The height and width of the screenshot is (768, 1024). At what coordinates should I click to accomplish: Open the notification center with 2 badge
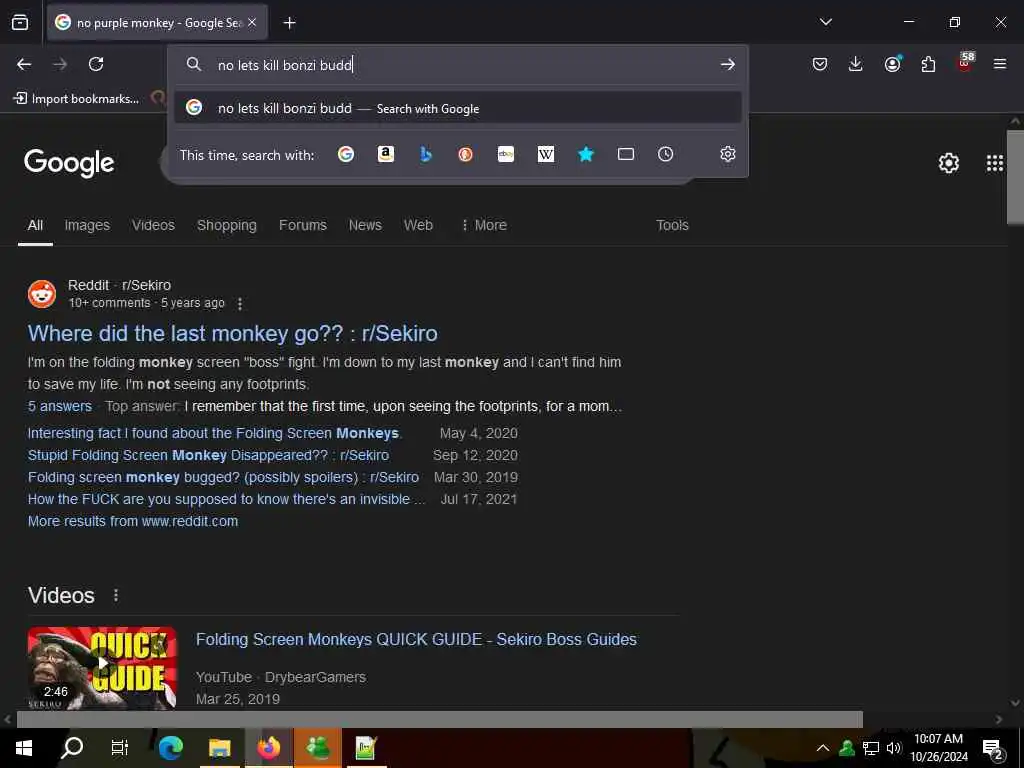[993, 750]
